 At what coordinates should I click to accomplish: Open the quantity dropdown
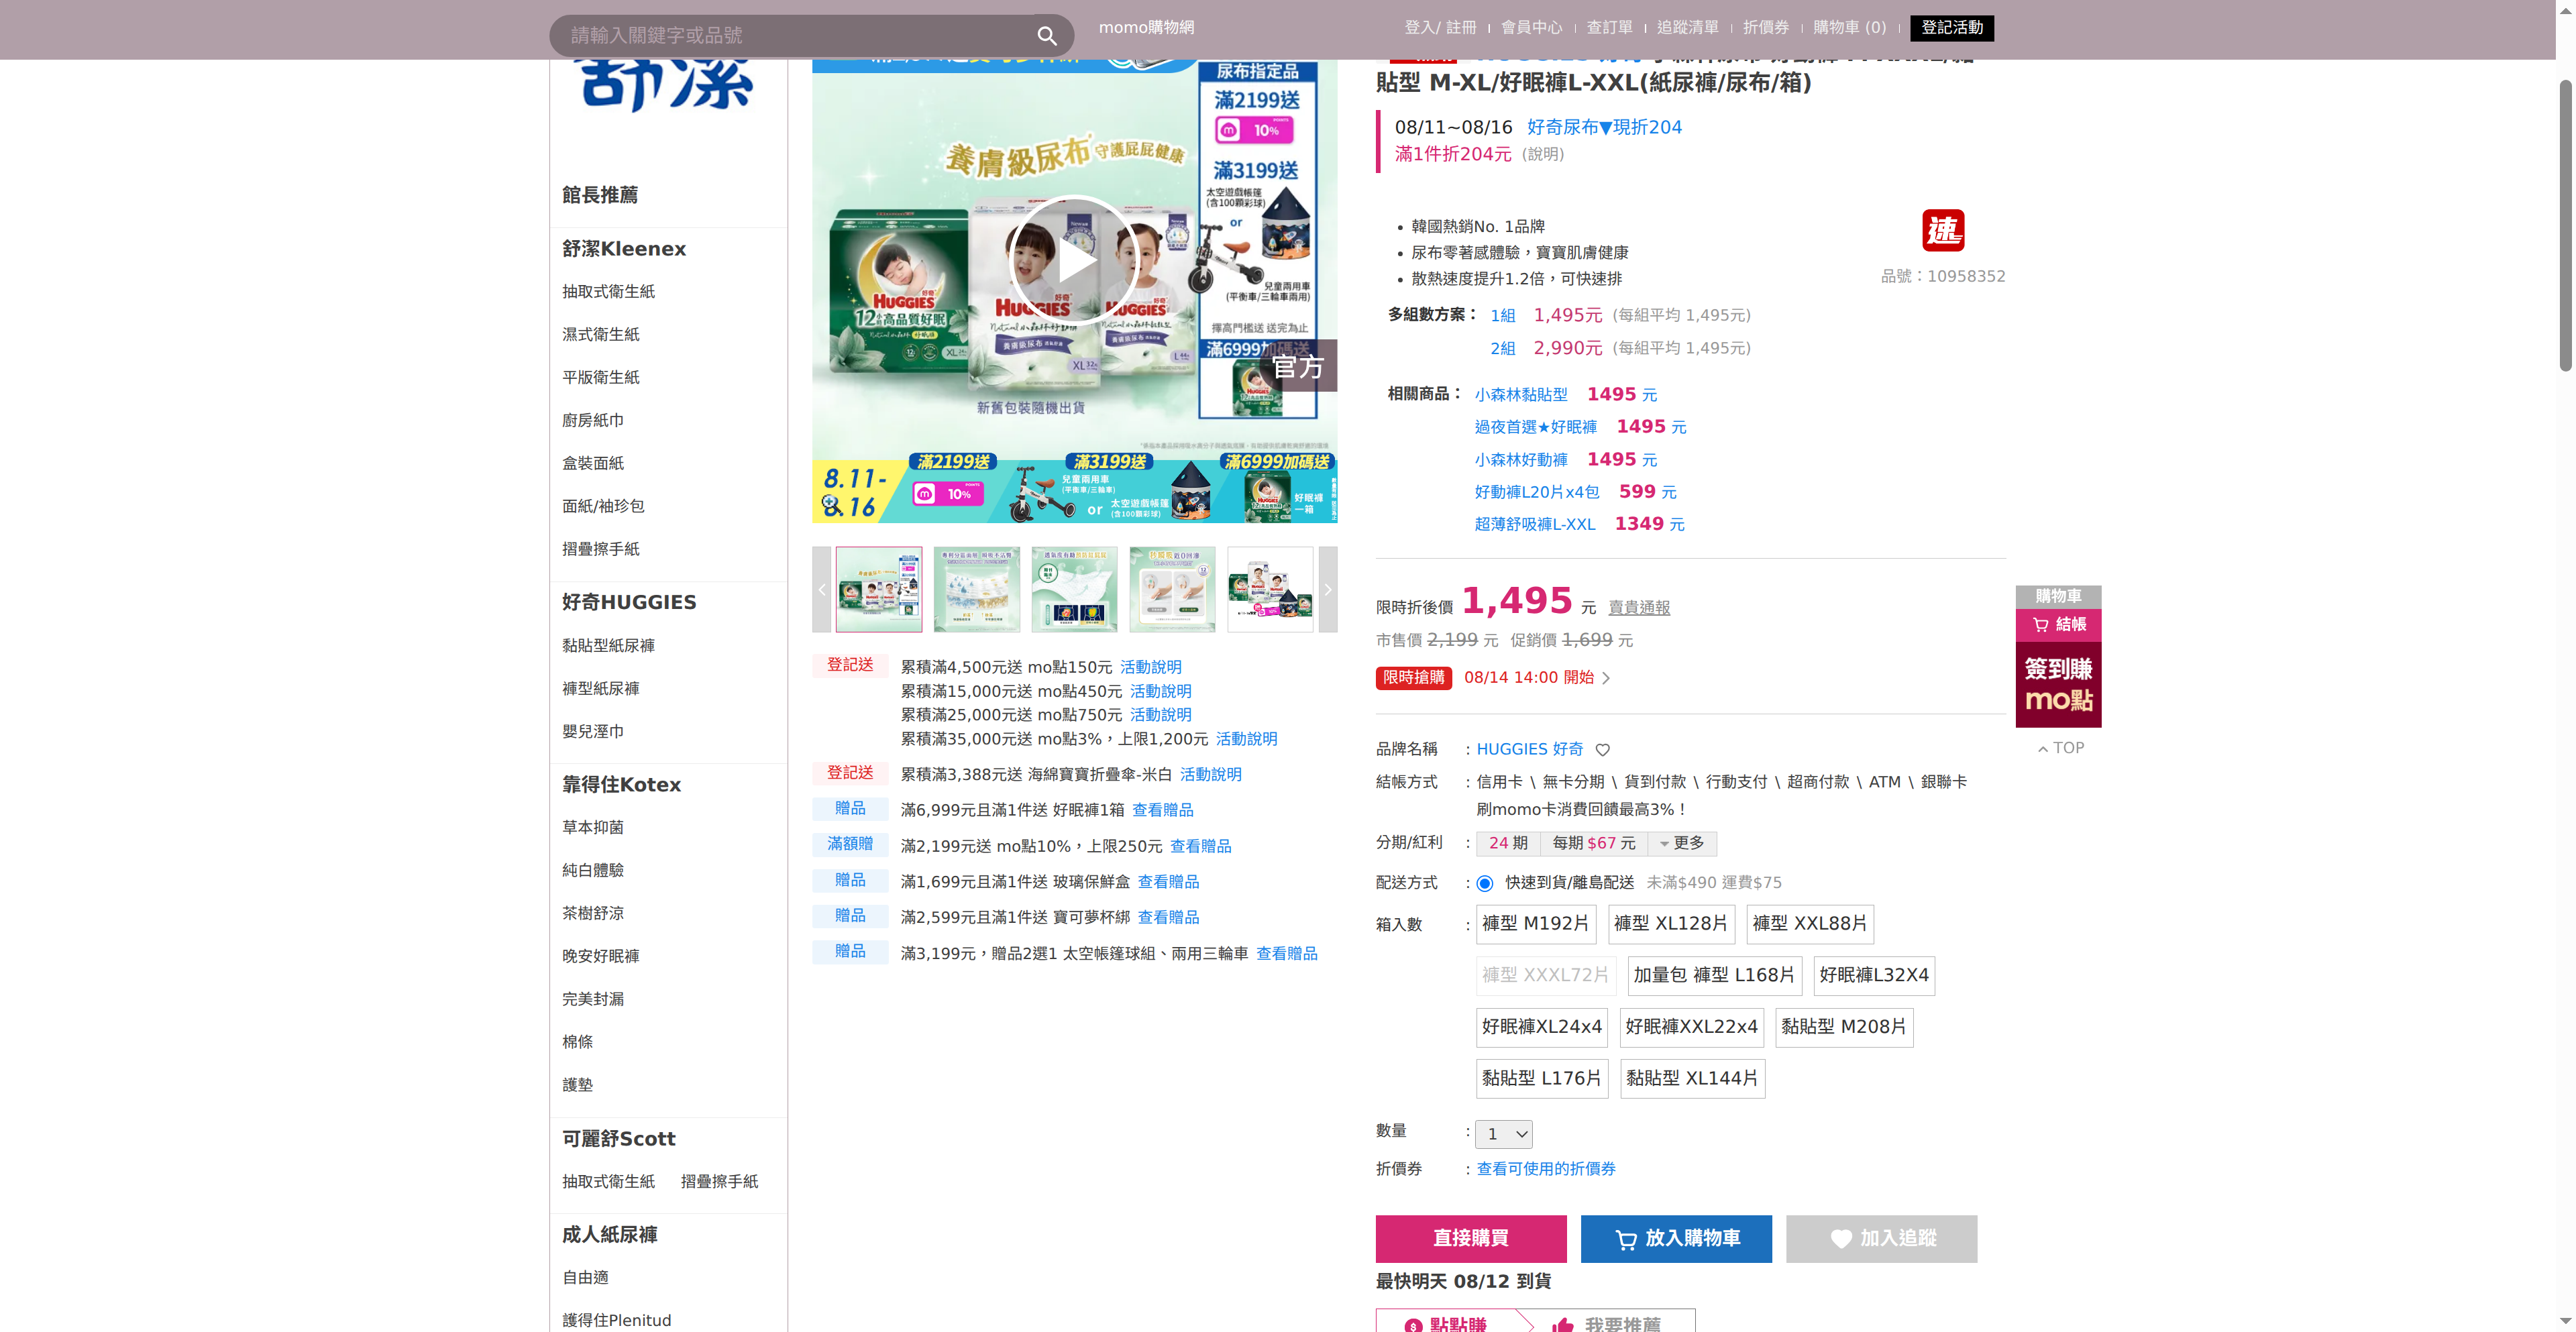click(1504, 1134)
